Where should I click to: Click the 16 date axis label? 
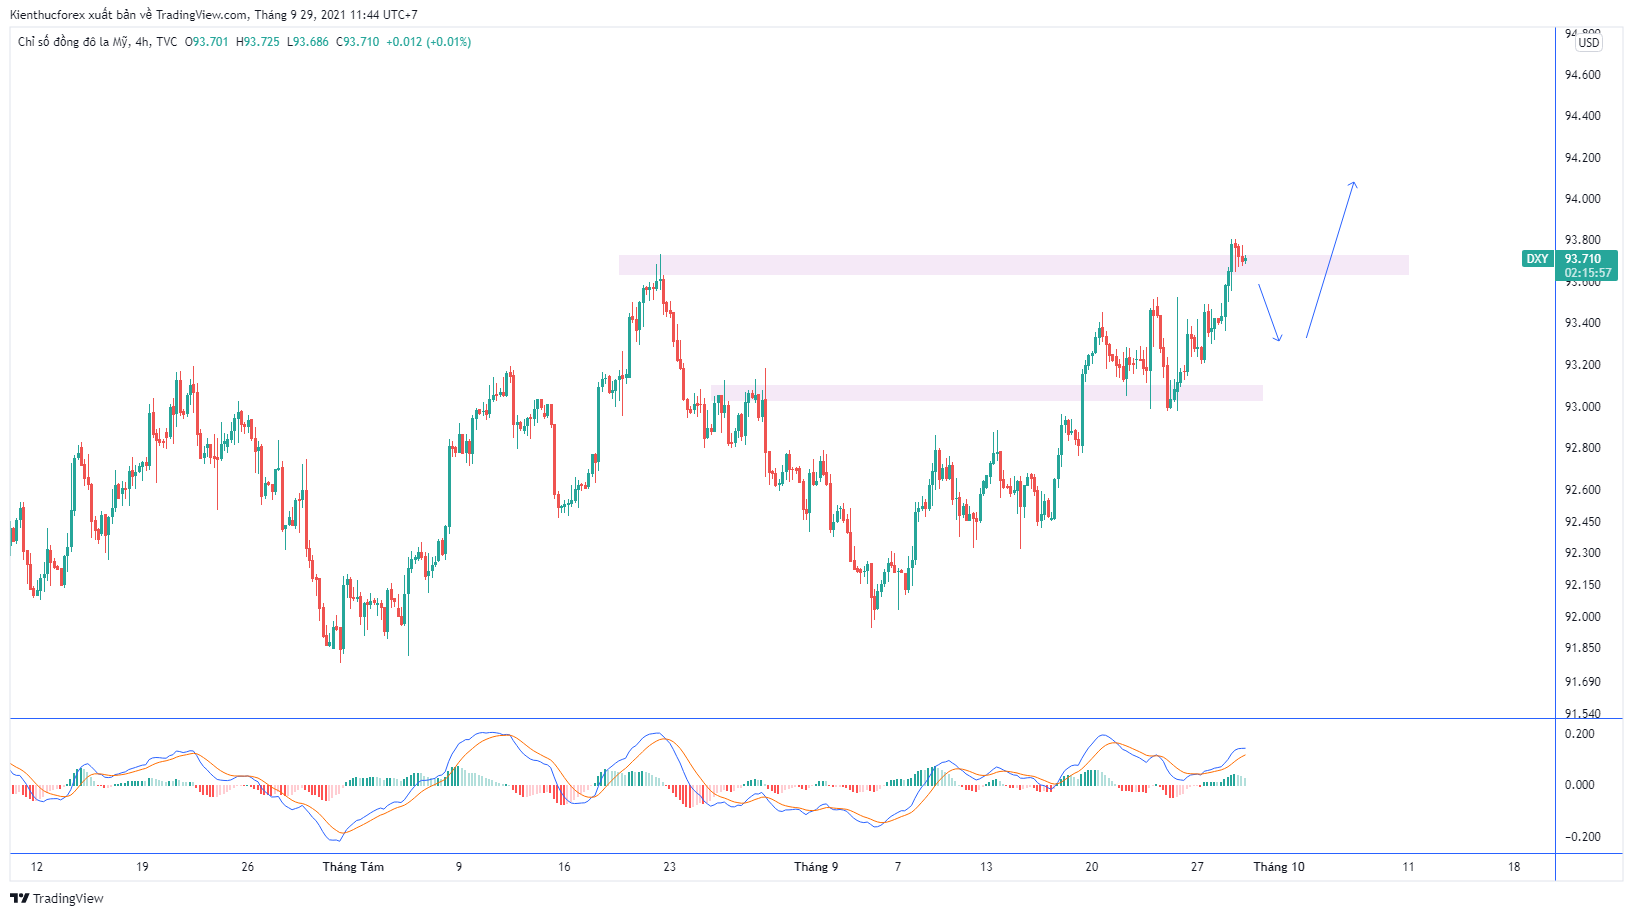pyautogui.click(x=564, y=867)
